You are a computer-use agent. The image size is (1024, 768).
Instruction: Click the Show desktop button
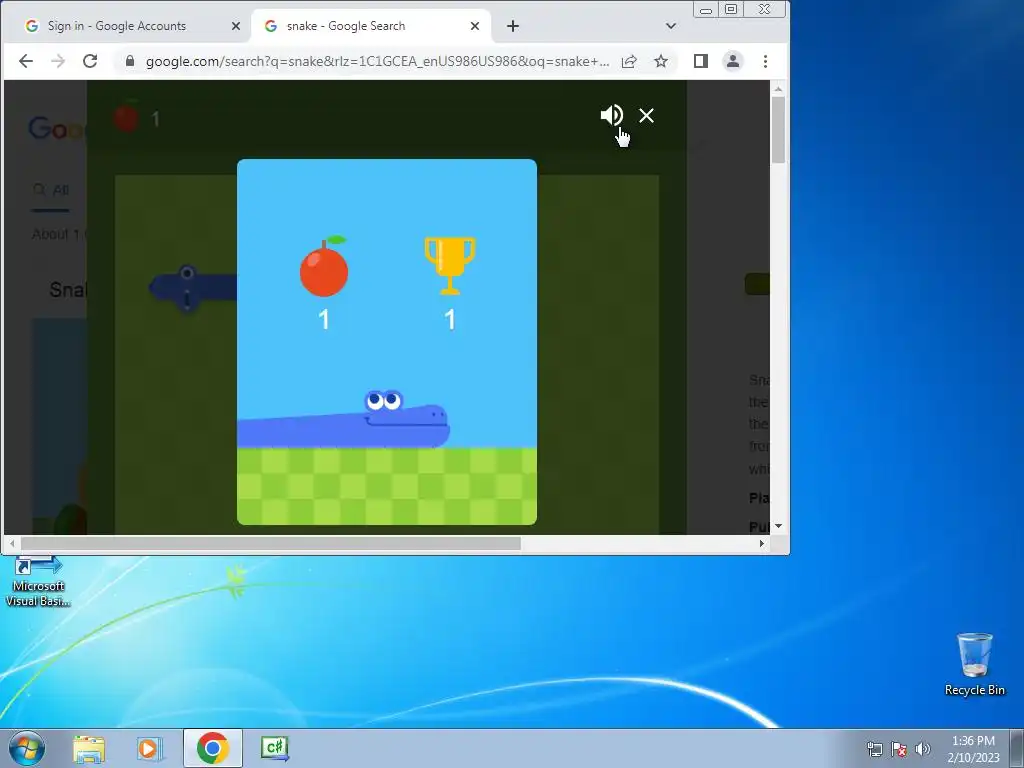click(1017, 748)
